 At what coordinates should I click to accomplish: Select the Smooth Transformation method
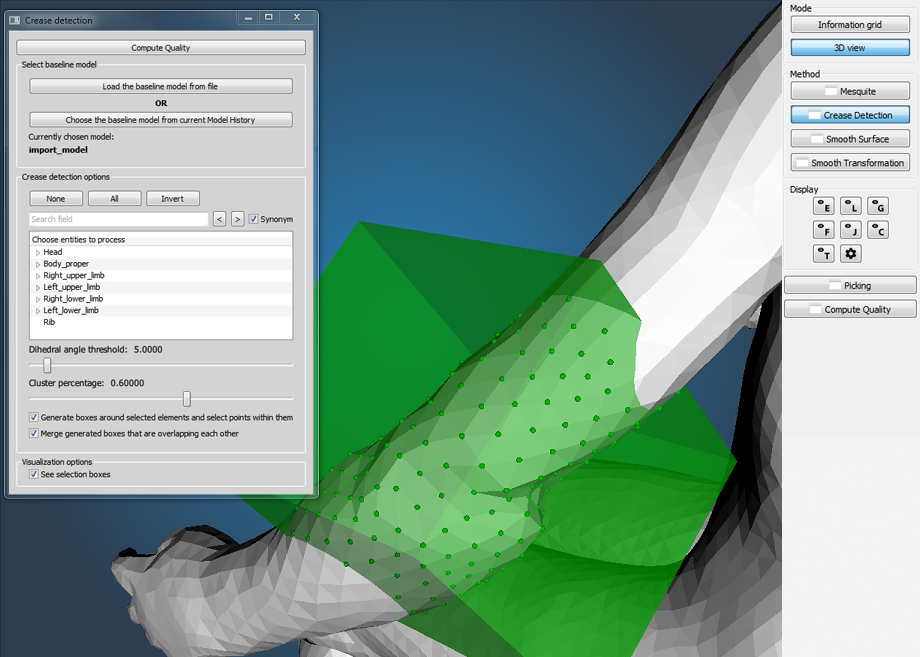click(850, 162)
